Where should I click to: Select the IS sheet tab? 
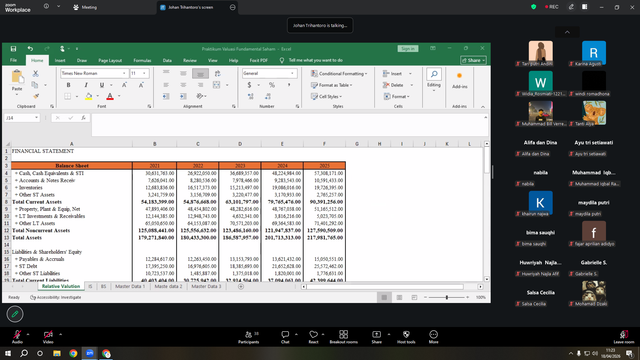tap(90, 287)
